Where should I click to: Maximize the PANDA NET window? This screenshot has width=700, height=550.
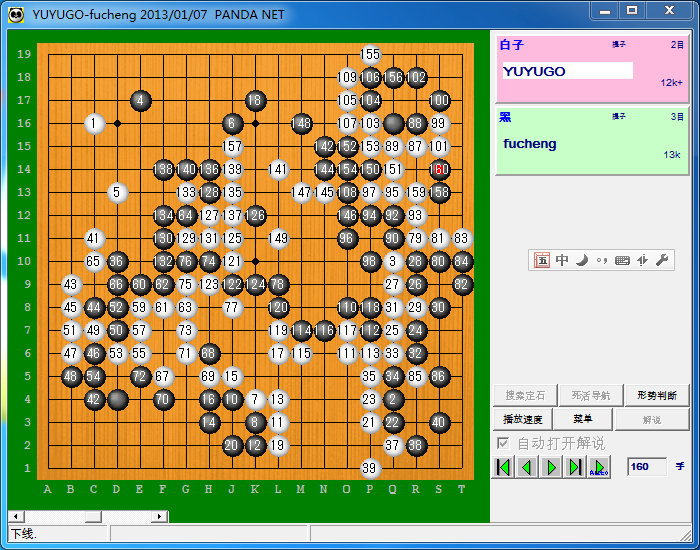[x=632, y=11]
